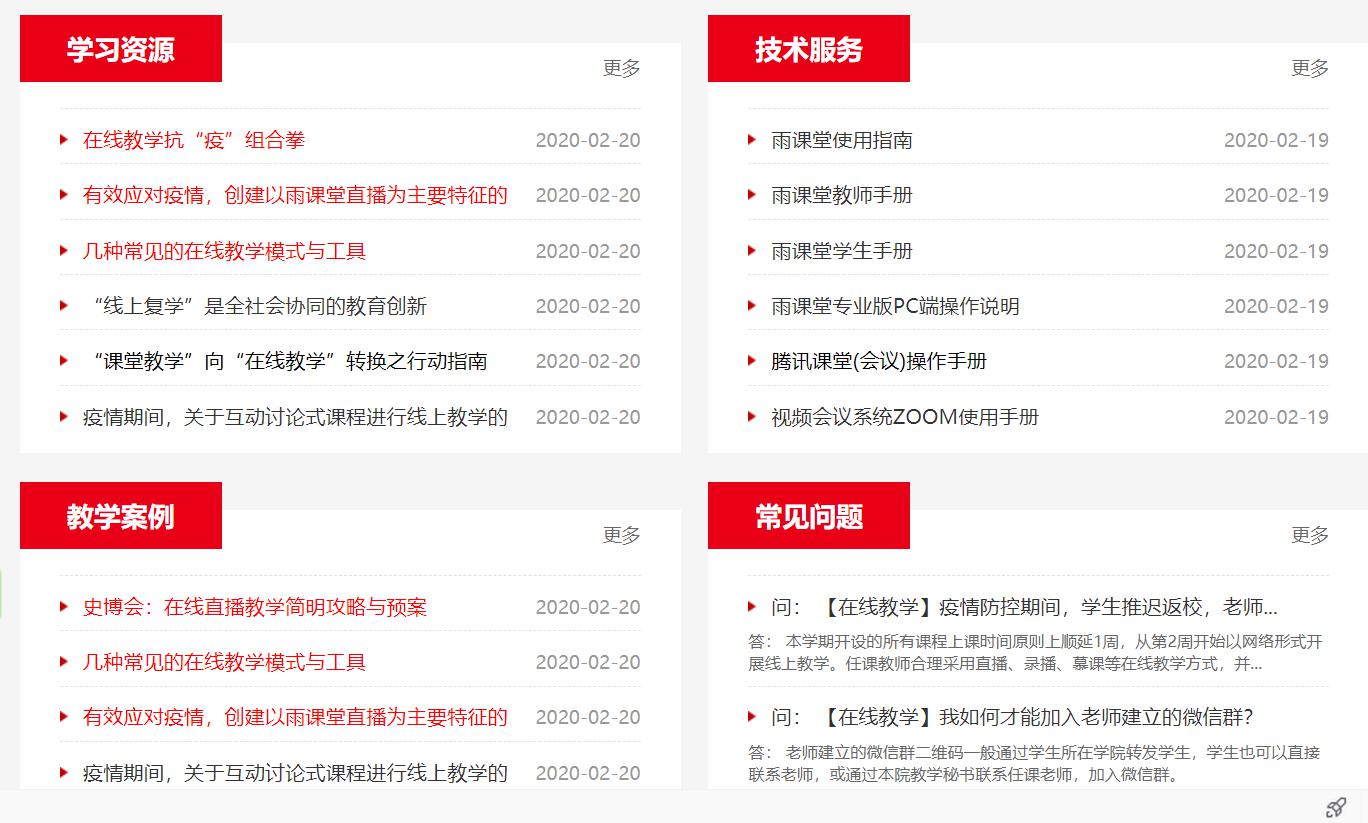Select the 技术服务 panel title
This screenshot has width=1368, height=823.
pos(808,47)
